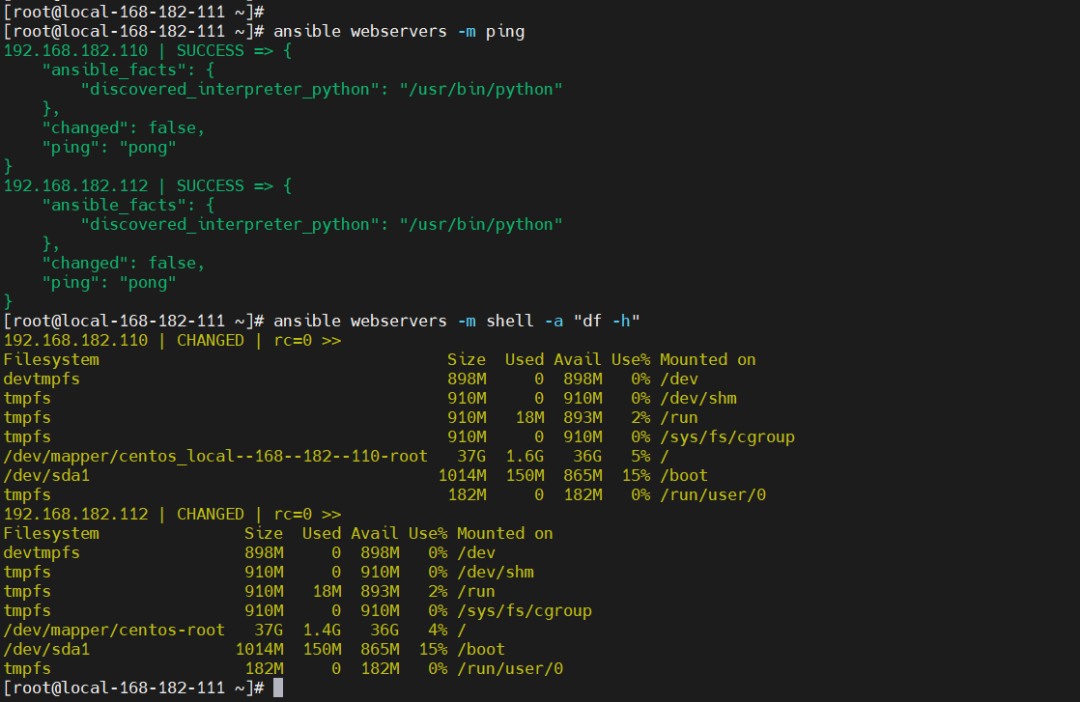Click '/boot' mount under 192.168.182.110
This screenshot has width=1080, height=702.
tap(684, 475)
